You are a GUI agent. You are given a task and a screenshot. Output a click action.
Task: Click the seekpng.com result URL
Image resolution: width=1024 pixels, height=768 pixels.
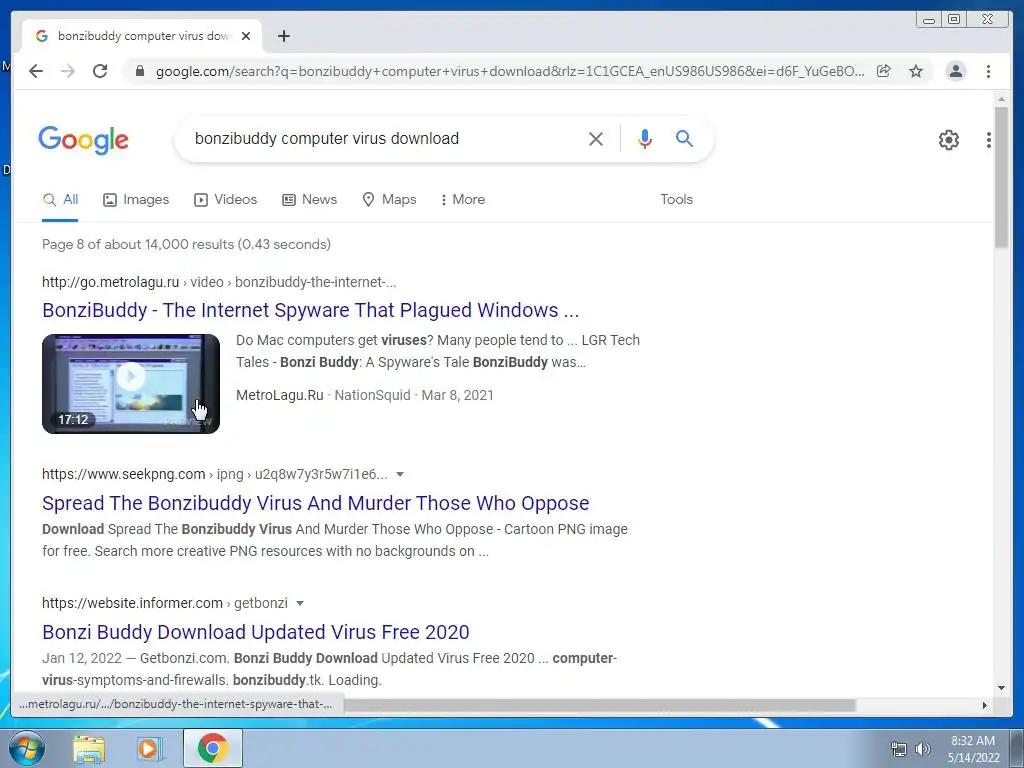(x=214, y=474)
